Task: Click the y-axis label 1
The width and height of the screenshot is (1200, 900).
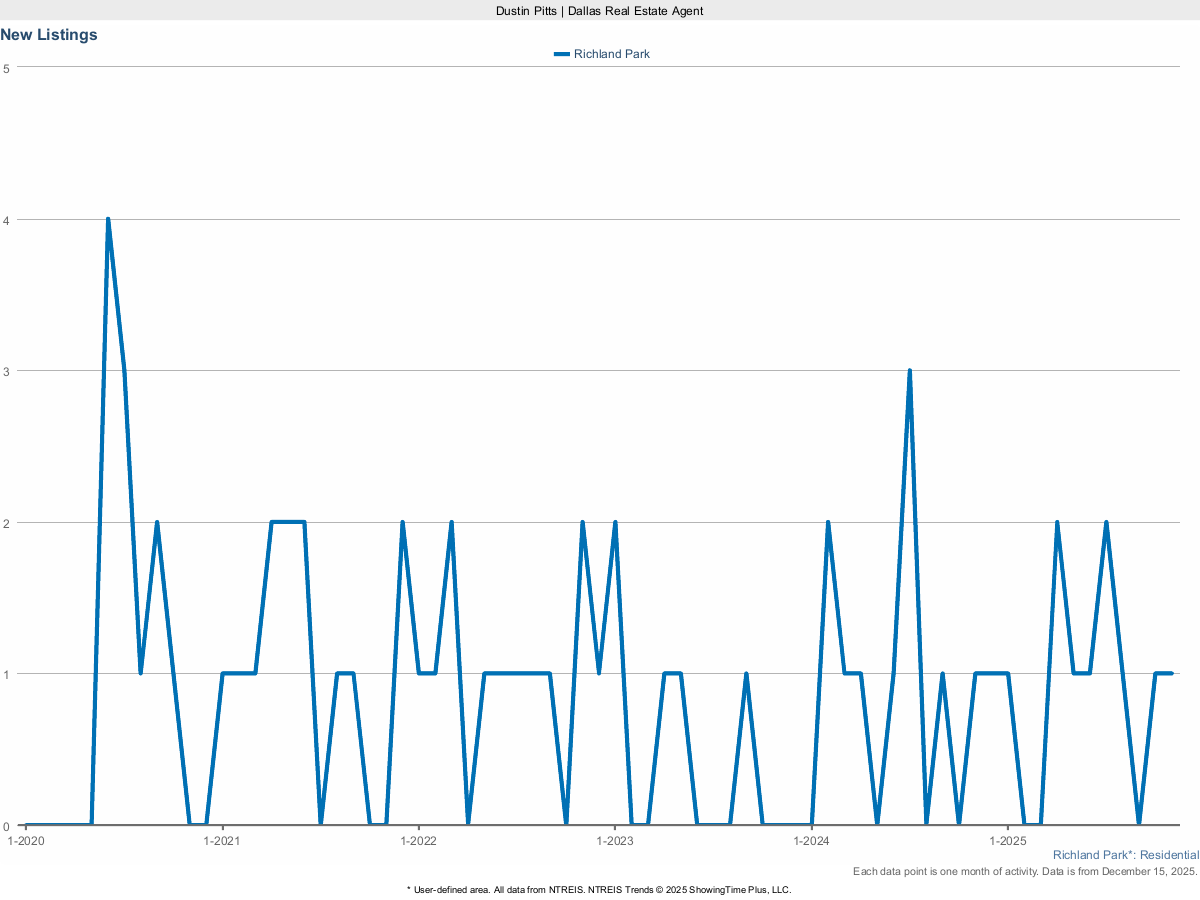Action: 7,674
